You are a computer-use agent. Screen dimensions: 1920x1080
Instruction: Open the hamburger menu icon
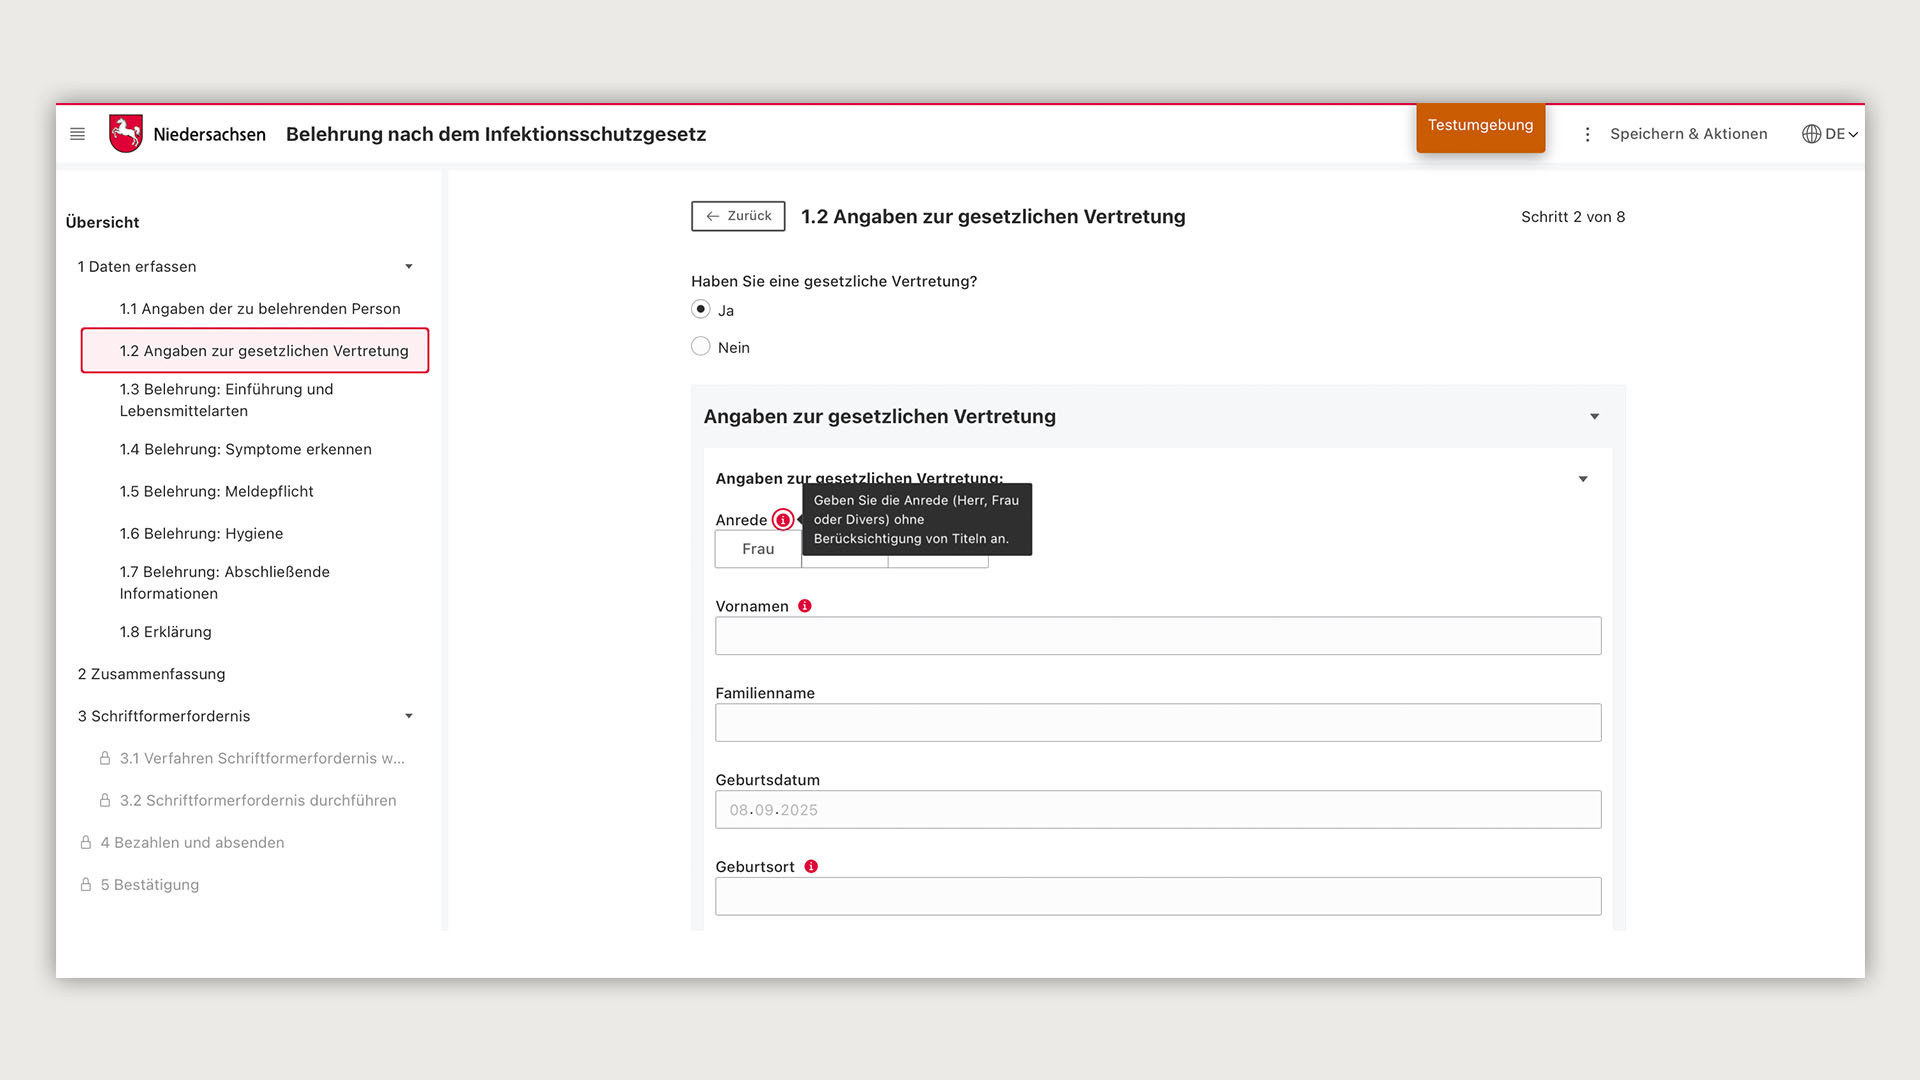pyautogui.click(x=77, y=134)
